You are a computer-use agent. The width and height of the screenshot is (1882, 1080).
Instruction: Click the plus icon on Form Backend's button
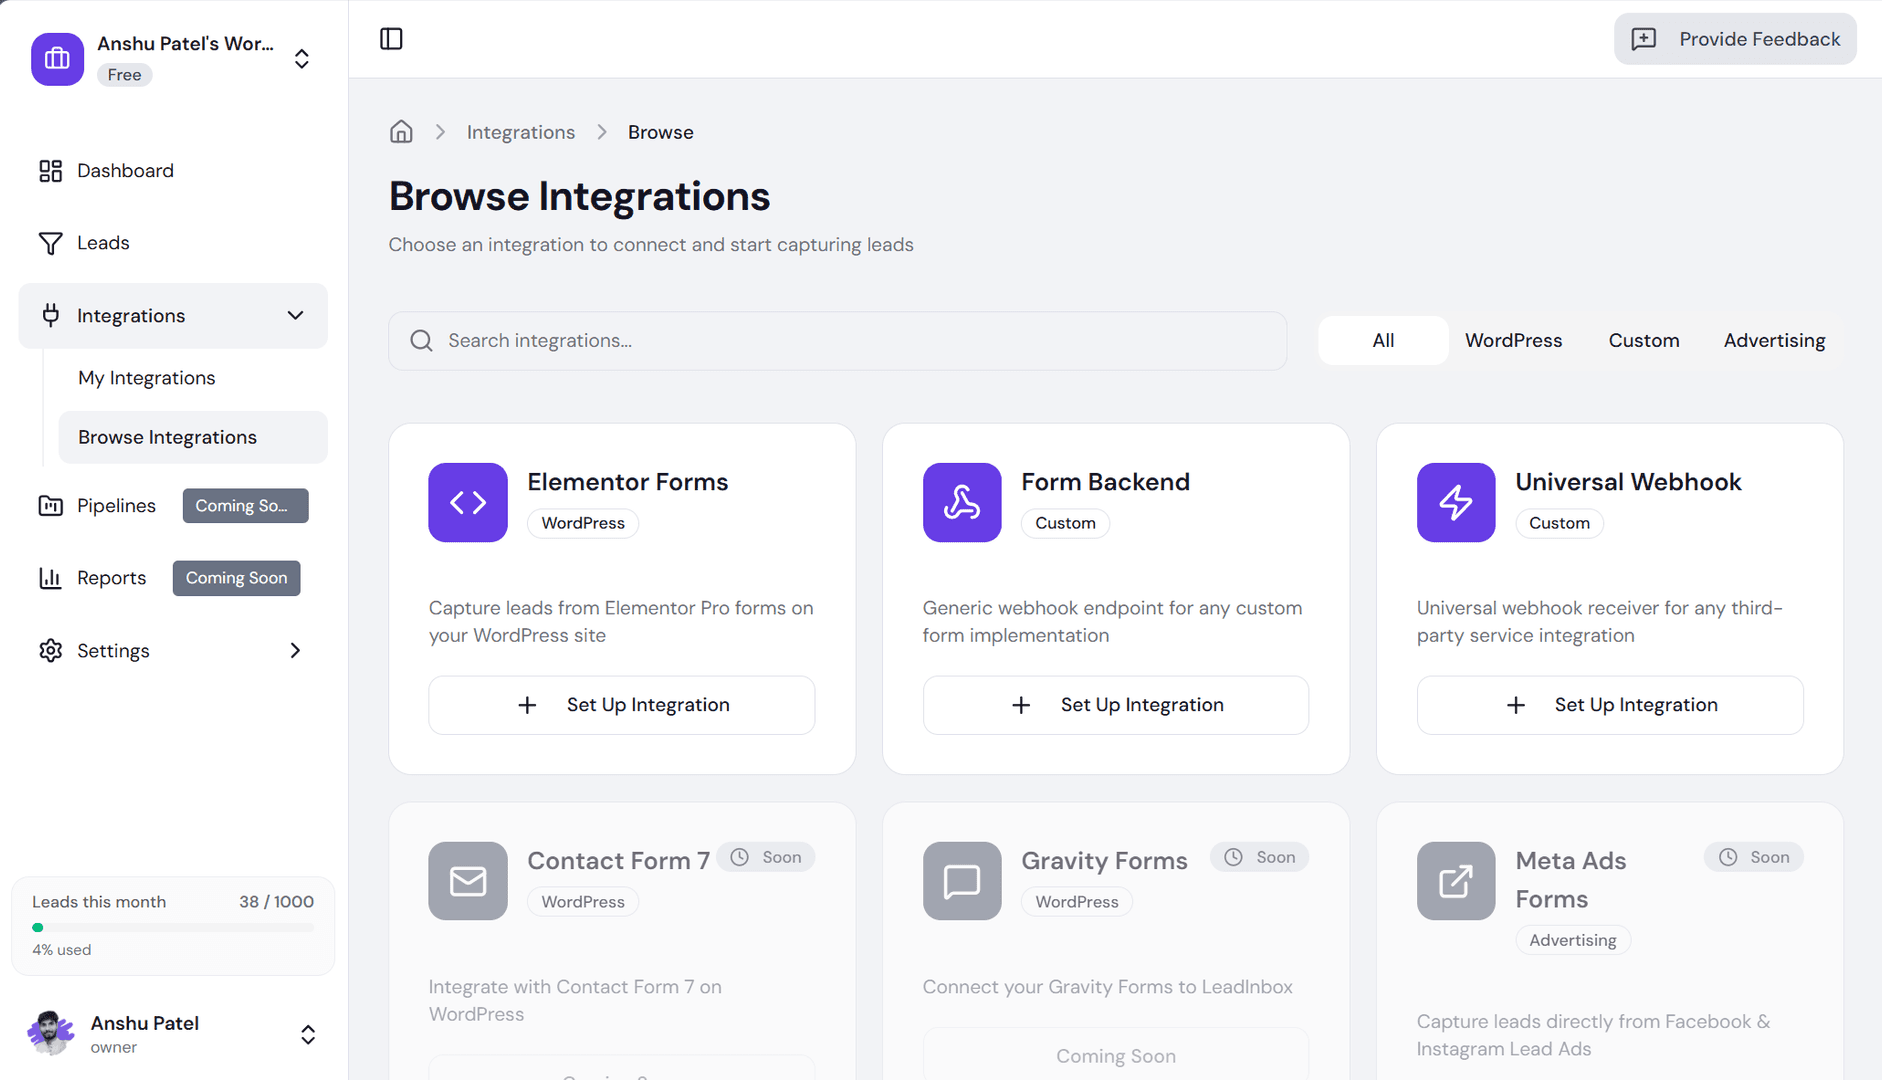click(1021, 705)
